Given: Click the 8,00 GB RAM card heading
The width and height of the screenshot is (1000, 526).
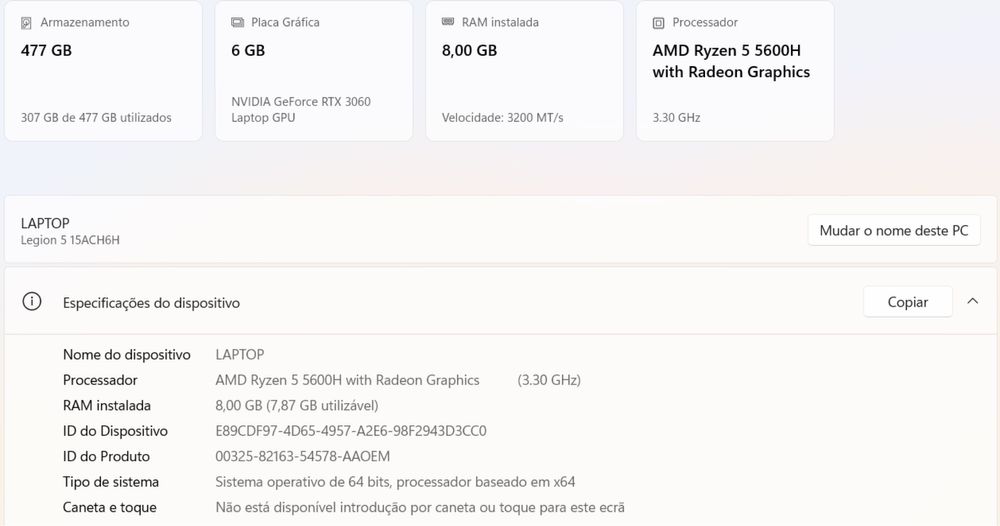Looking at the screenshot, I should coord(469,50).
